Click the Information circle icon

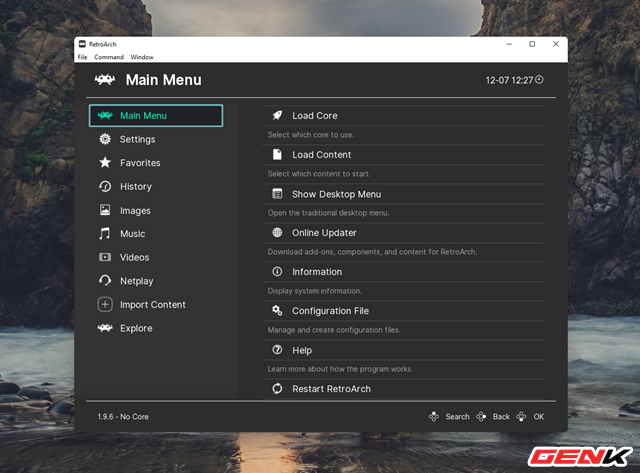pyautogui.click(x=277, y=271)
